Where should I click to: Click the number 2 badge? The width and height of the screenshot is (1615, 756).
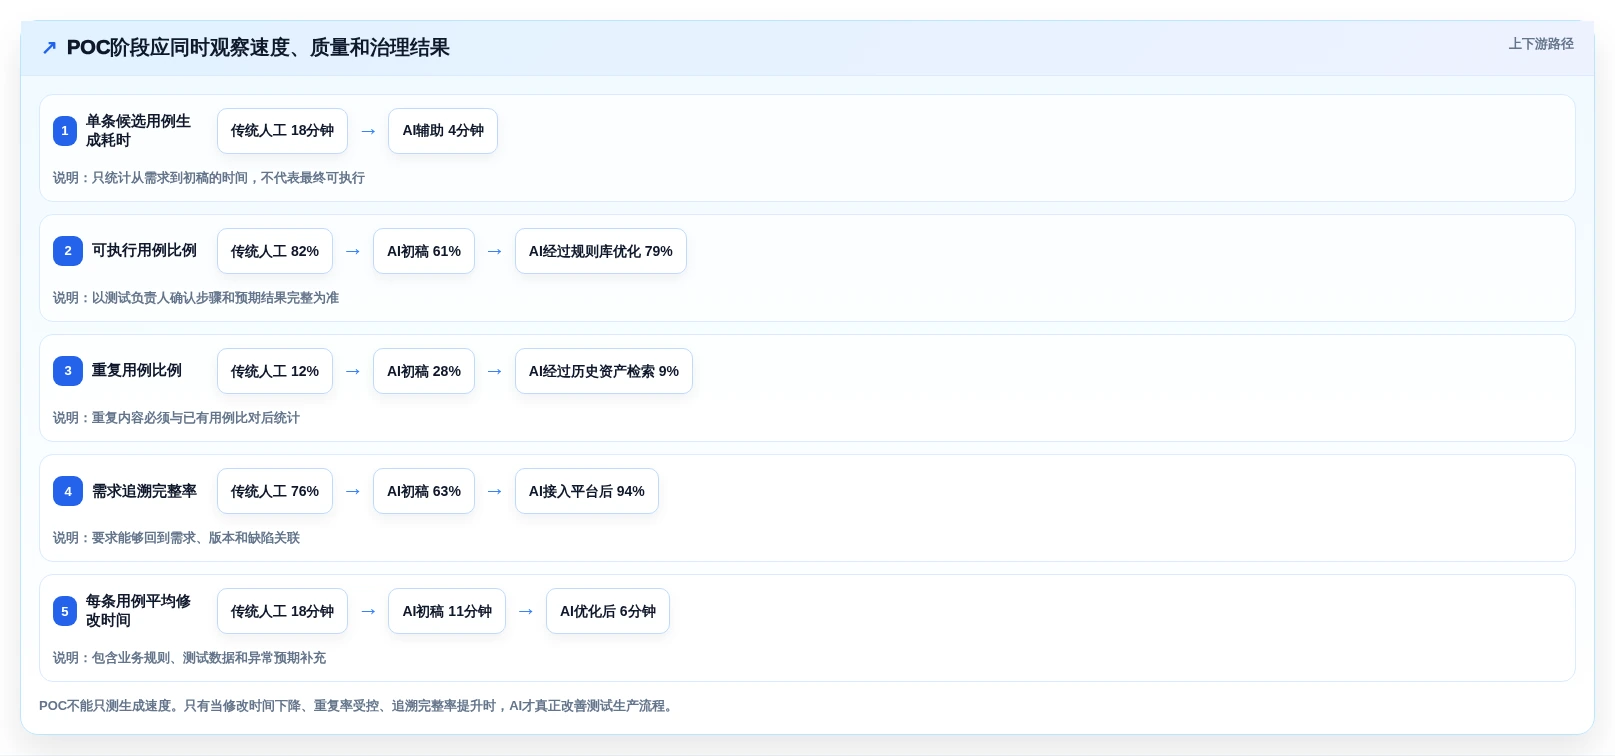[x=68, y=251]
